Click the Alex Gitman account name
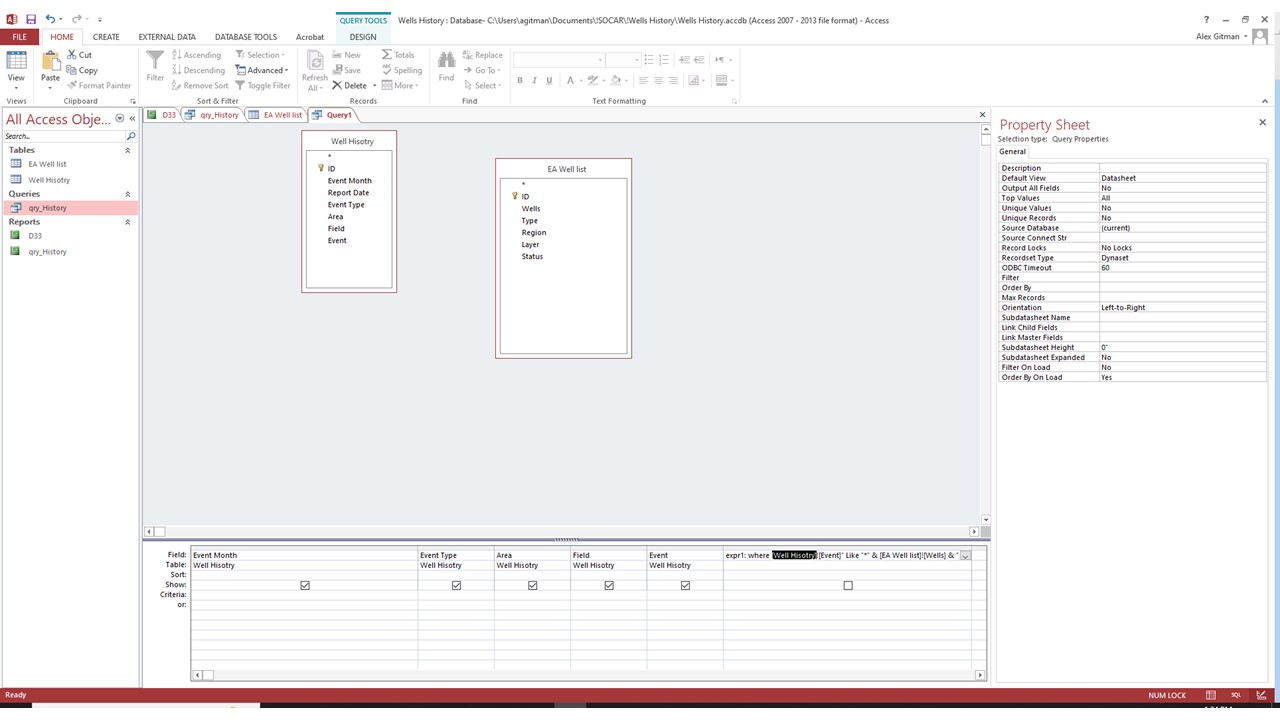 point(1218,37)
